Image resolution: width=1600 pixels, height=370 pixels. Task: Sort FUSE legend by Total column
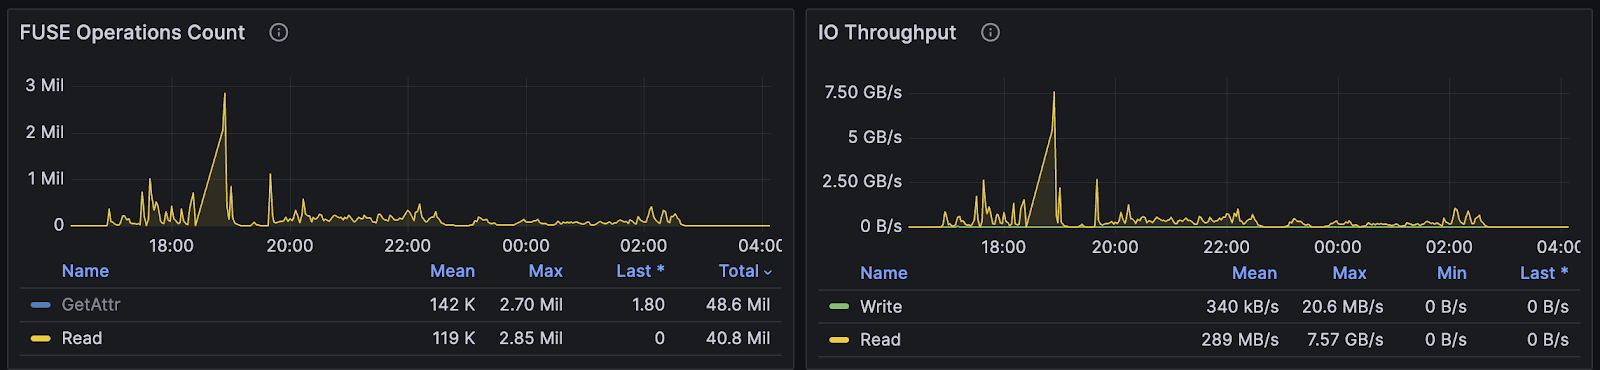745,271
